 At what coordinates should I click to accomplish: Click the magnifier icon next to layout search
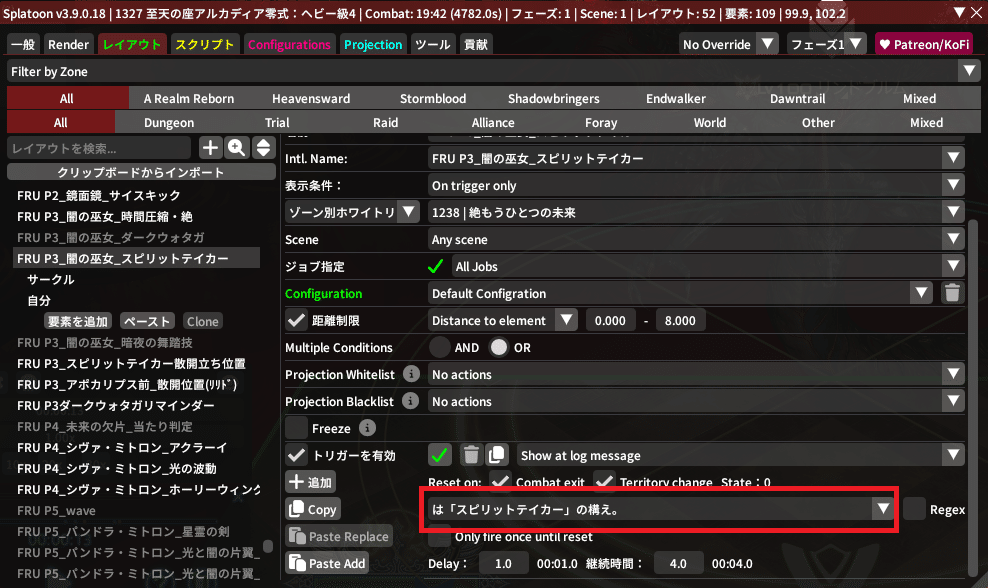tap(237, 148)
